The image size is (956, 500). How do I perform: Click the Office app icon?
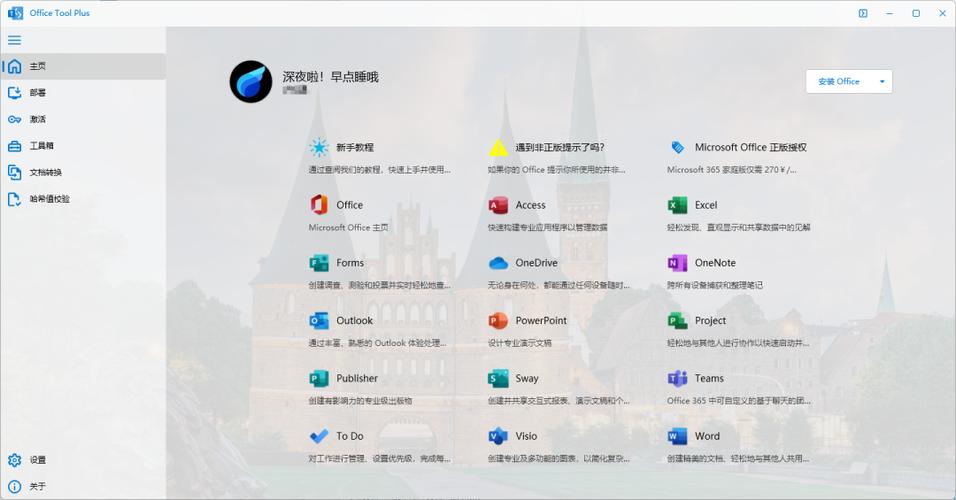click(318, 205)
